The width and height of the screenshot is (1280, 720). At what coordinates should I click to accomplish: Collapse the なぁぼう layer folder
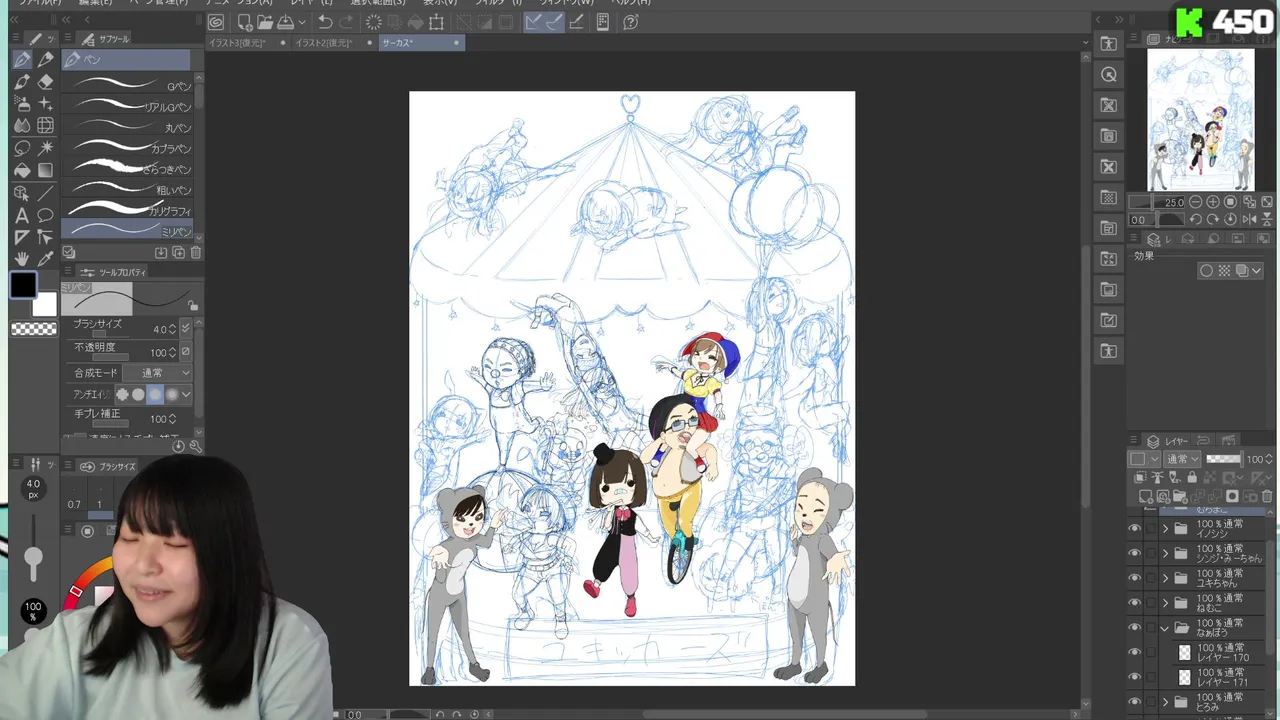coord(1165,628)
